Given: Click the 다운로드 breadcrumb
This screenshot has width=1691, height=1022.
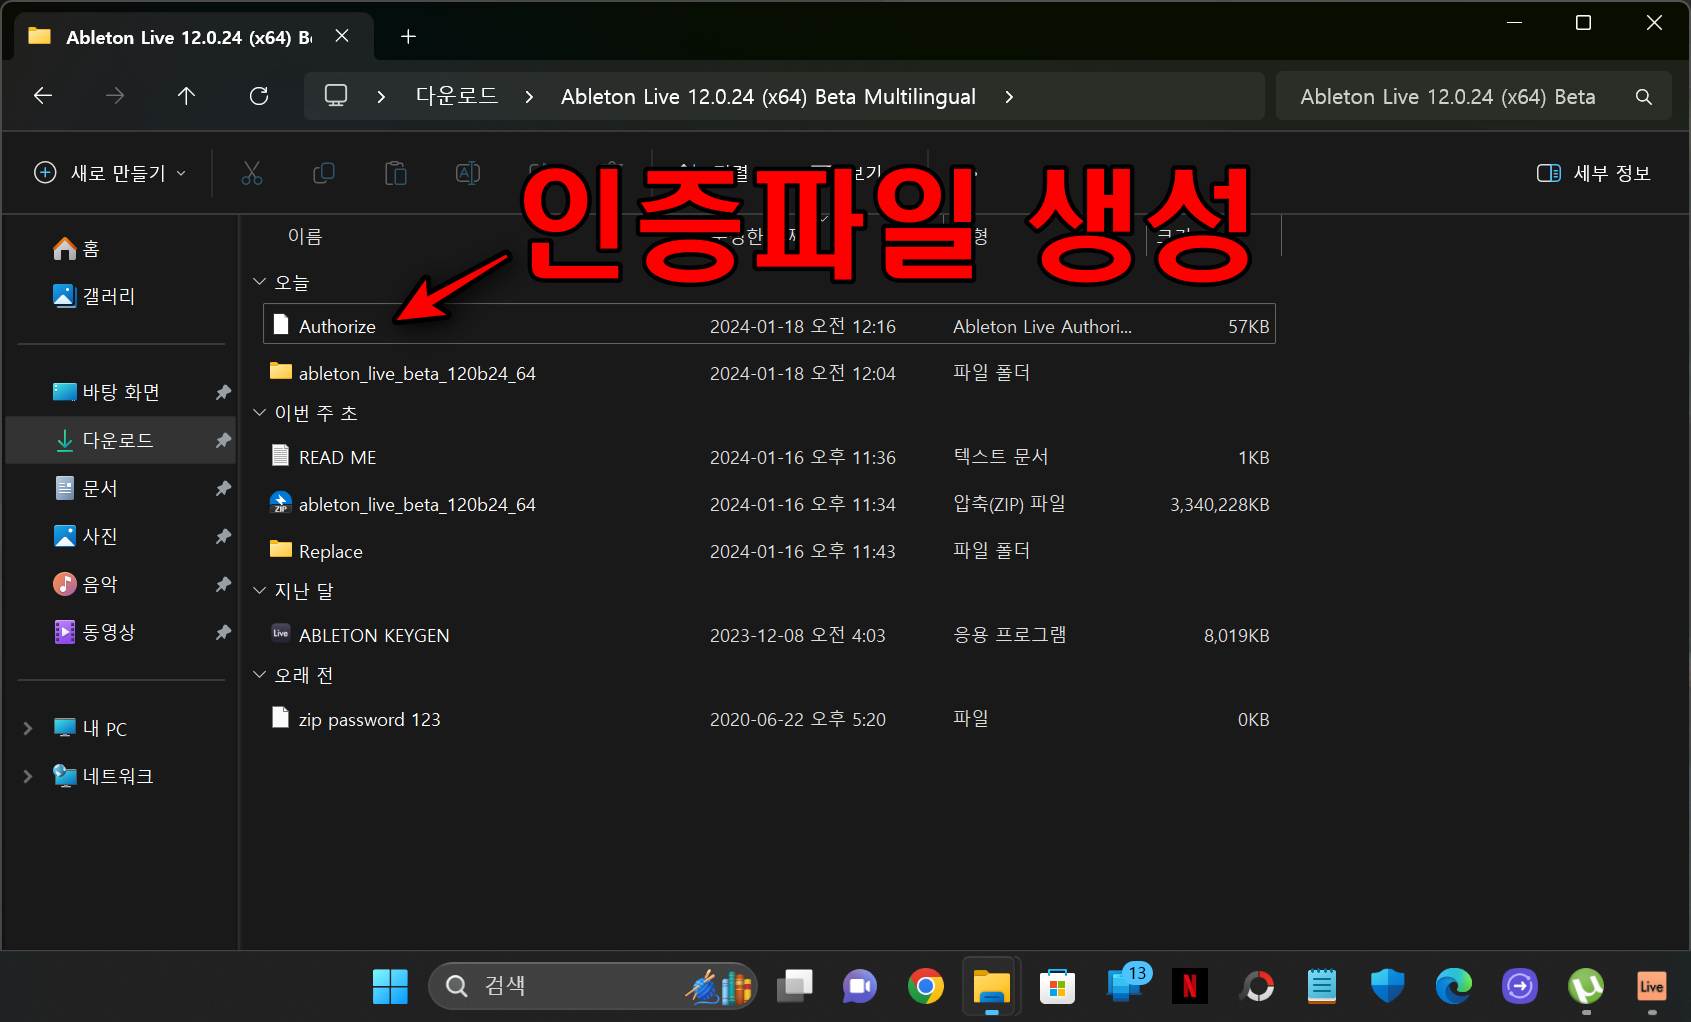Looking at the screenshot, I should 457,96.
